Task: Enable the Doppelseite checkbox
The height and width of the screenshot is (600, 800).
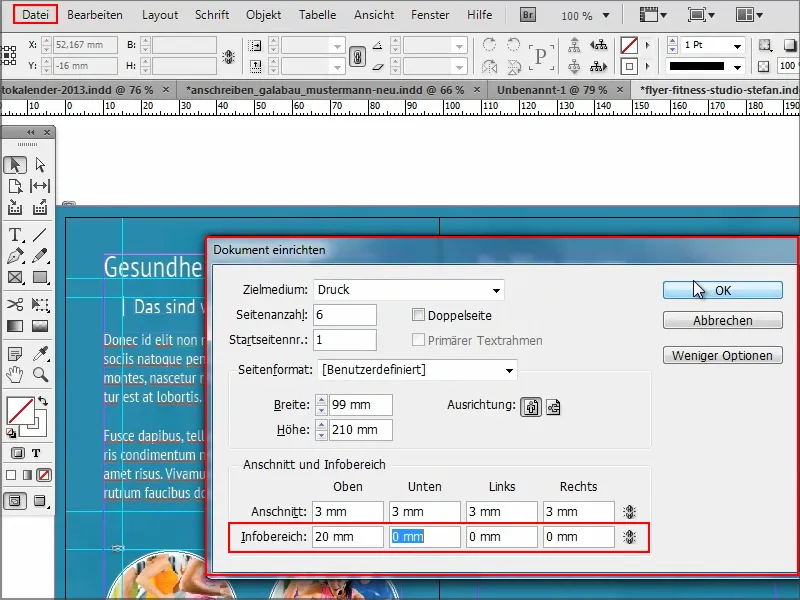Action: coord(418,315)
